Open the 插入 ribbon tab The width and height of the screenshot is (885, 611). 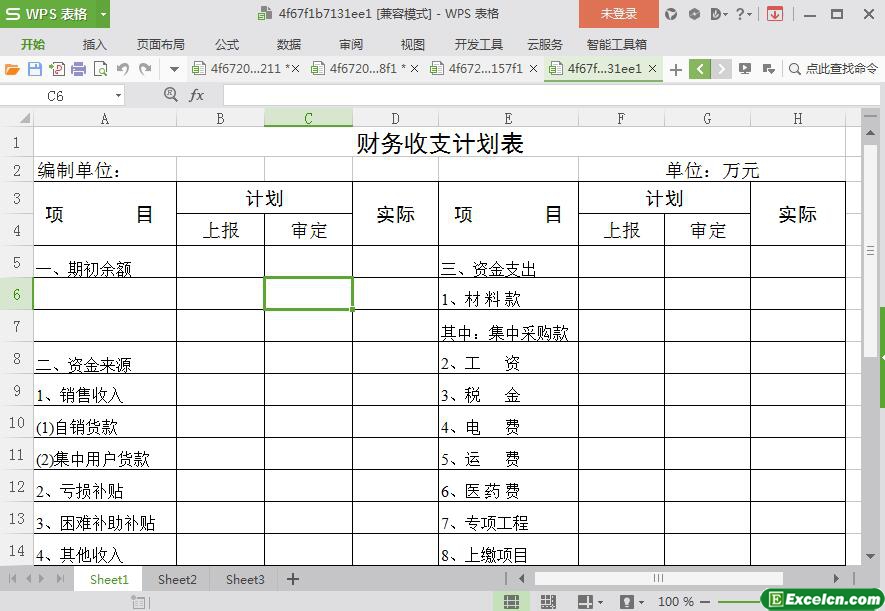(94, 45)
